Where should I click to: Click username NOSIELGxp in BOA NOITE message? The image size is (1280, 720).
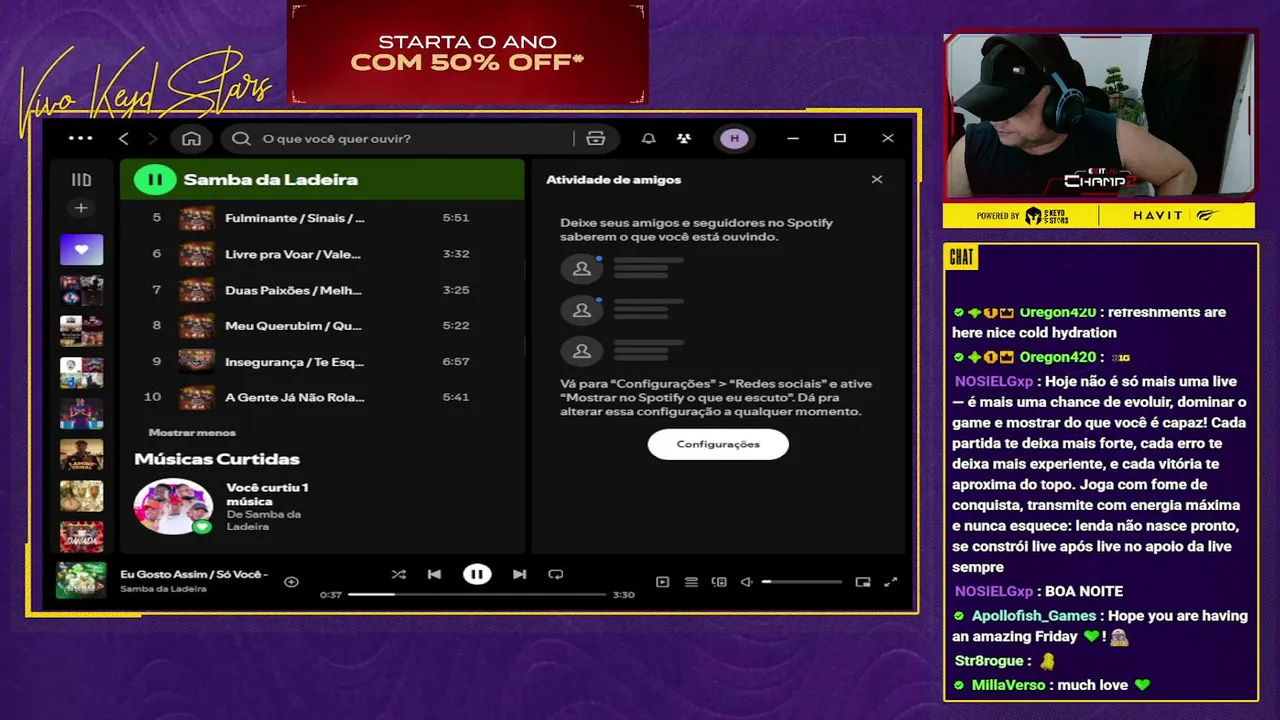[x=994, y=591]
